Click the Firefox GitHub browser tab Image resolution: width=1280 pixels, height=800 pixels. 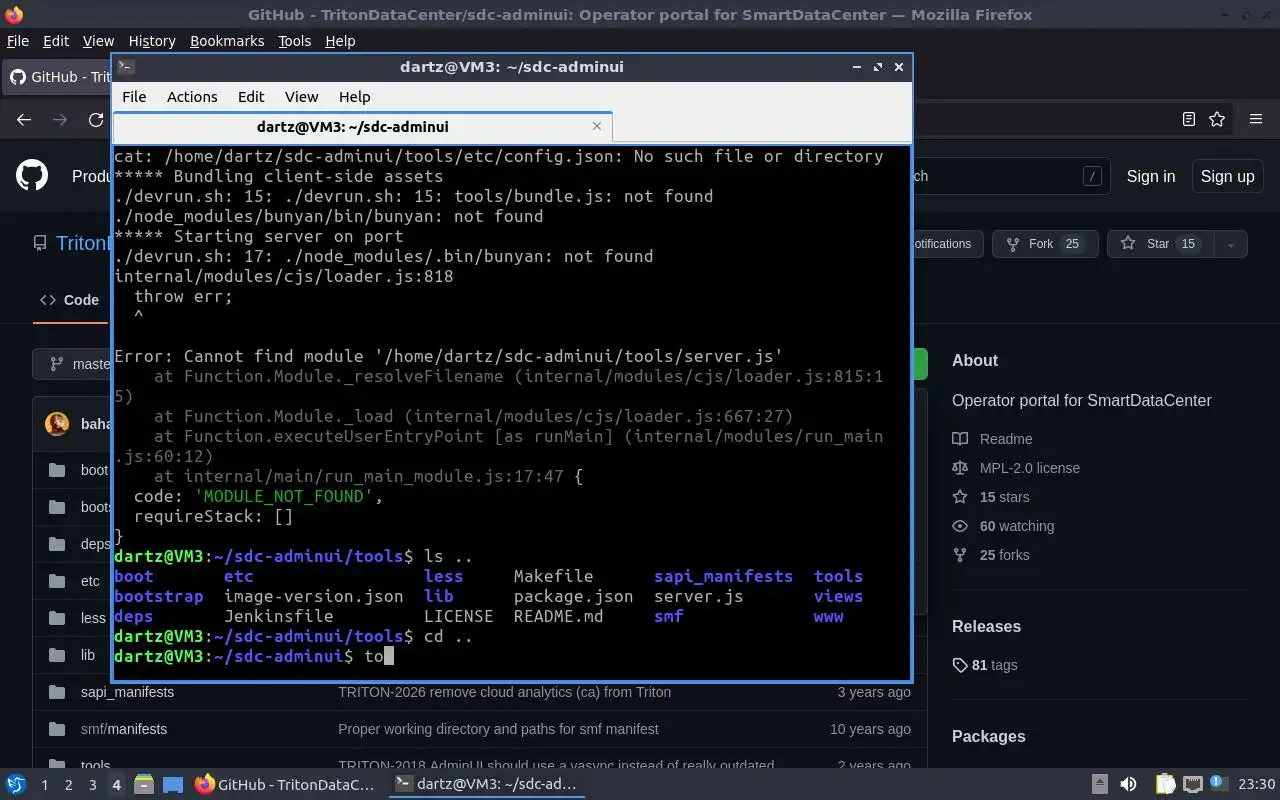pyautogui.click(x=58, y=77)
